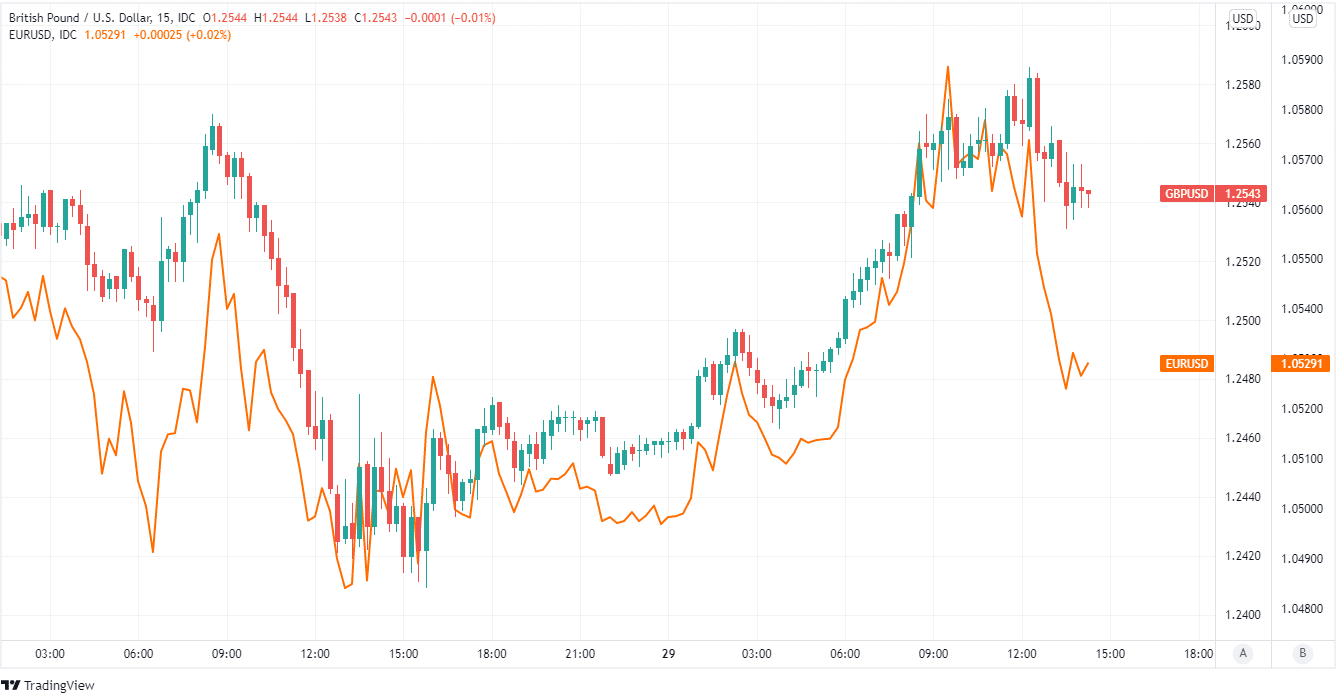
Task: Toggle the A auto-scale button
Action: 1243,654
